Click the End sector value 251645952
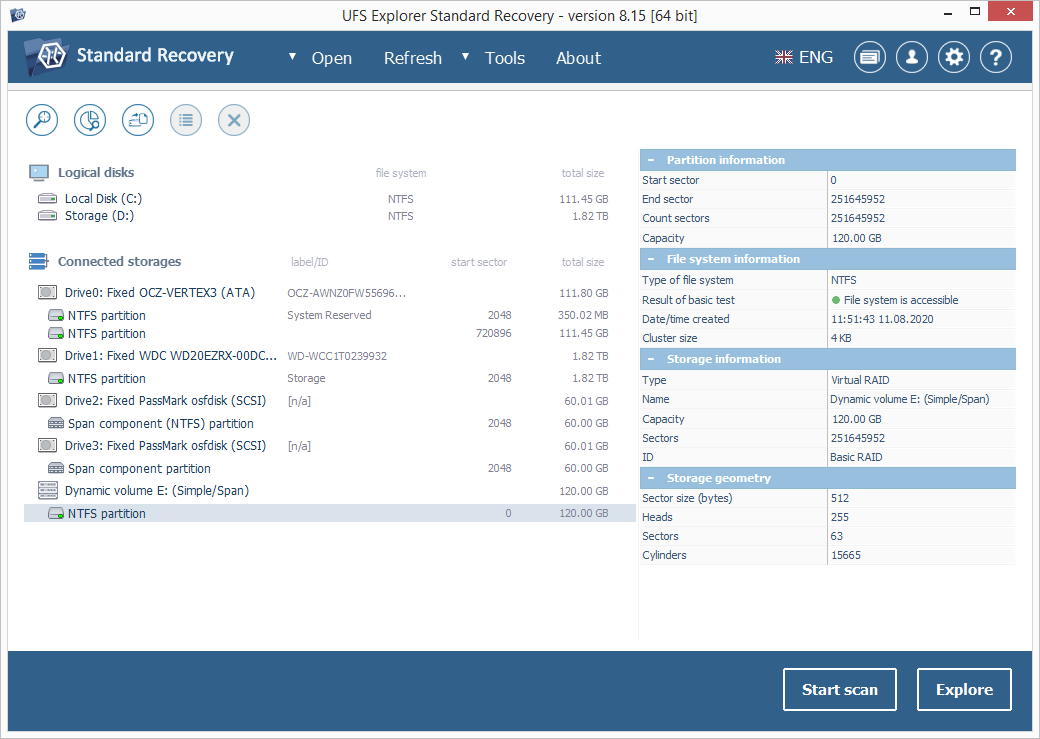The image size is (1040, 739). click(x=858, y=199)
